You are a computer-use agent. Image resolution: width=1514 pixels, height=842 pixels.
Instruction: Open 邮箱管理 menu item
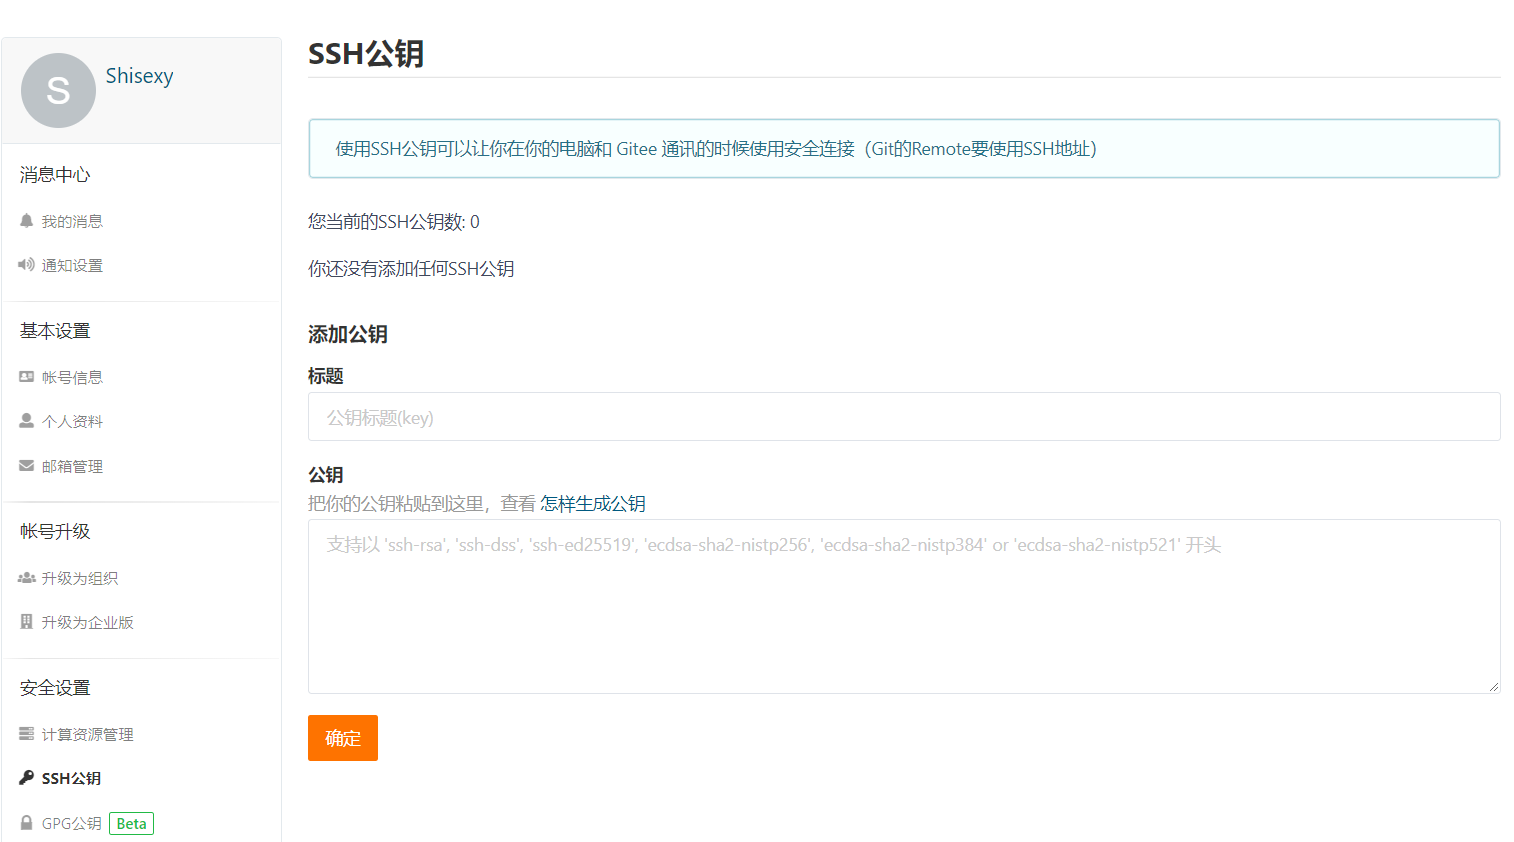(72, 466)
